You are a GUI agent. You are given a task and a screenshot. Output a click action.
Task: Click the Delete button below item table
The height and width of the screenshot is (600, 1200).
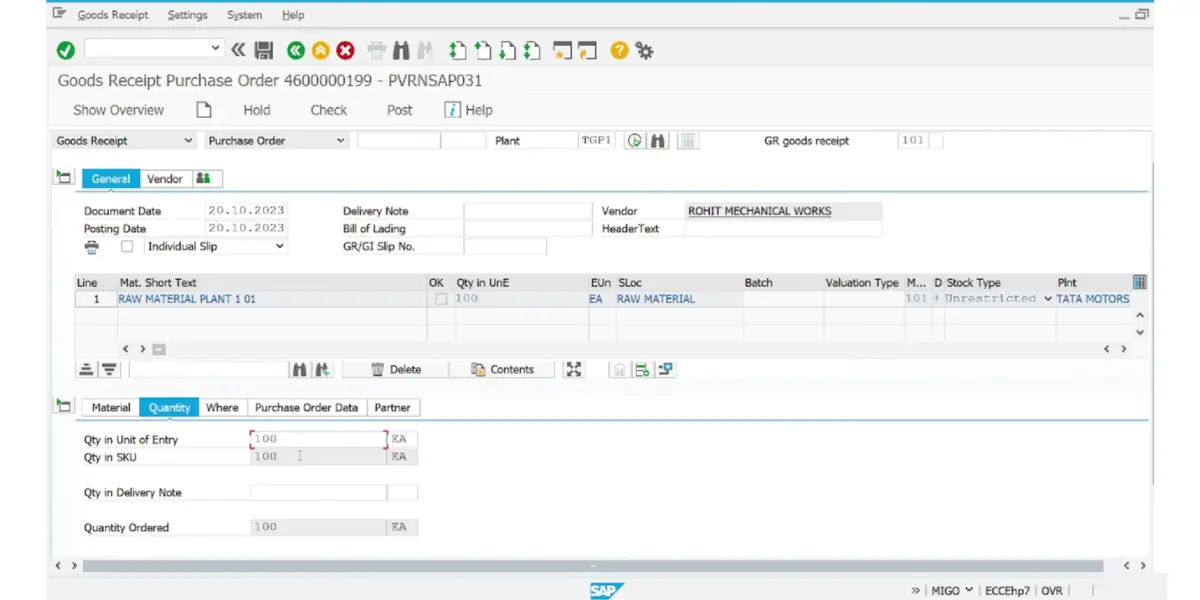(x=396, y=369)
